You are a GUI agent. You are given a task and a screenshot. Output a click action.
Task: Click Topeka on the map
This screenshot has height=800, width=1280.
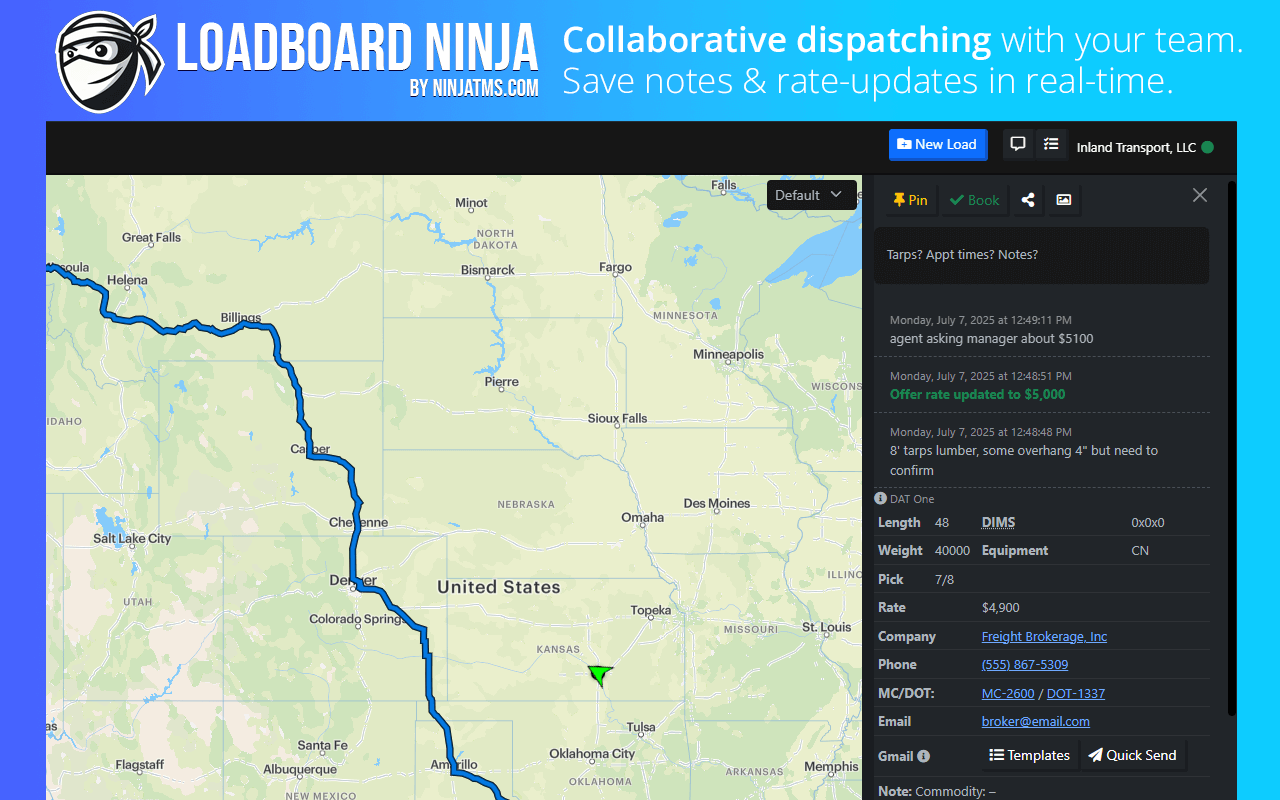pyautogui.click(x=650, y=611)
